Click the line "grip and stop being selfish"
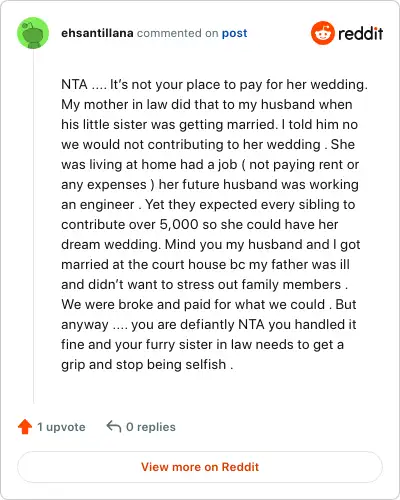Viewport: 400px width, 500px height. [147, 364]
